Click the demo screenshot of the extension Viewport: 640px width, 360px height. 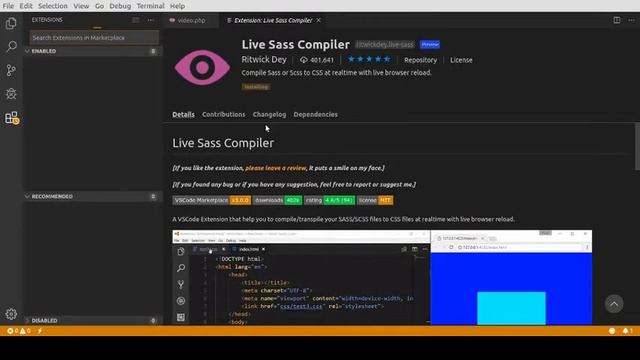(382, 277)
